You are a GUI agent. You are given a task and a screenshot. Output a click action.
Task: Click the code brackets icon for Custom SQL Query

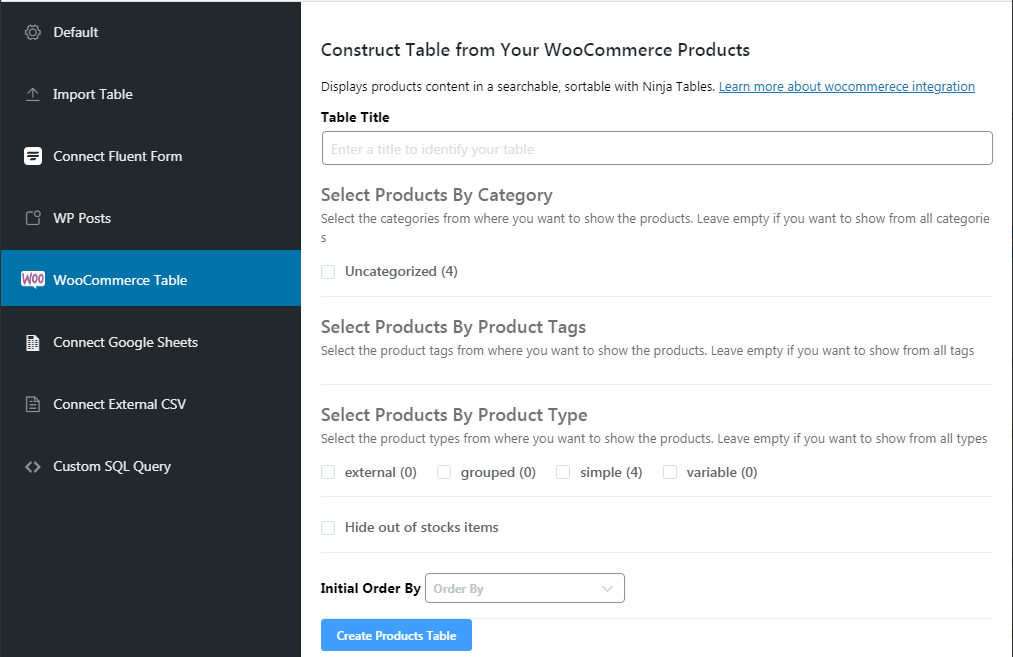(x=30, y=465)
